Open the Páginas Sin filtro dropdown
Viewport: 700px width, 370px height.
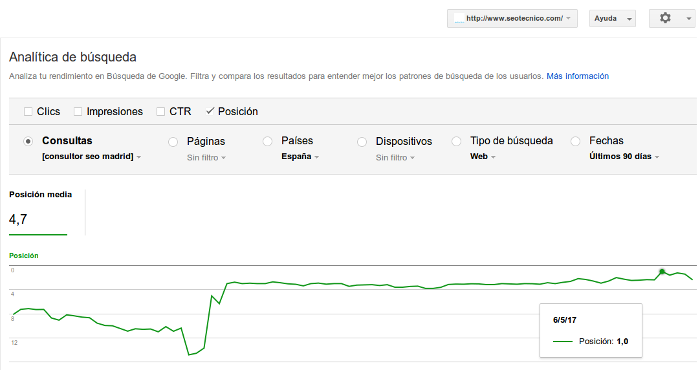pos(206,158)
